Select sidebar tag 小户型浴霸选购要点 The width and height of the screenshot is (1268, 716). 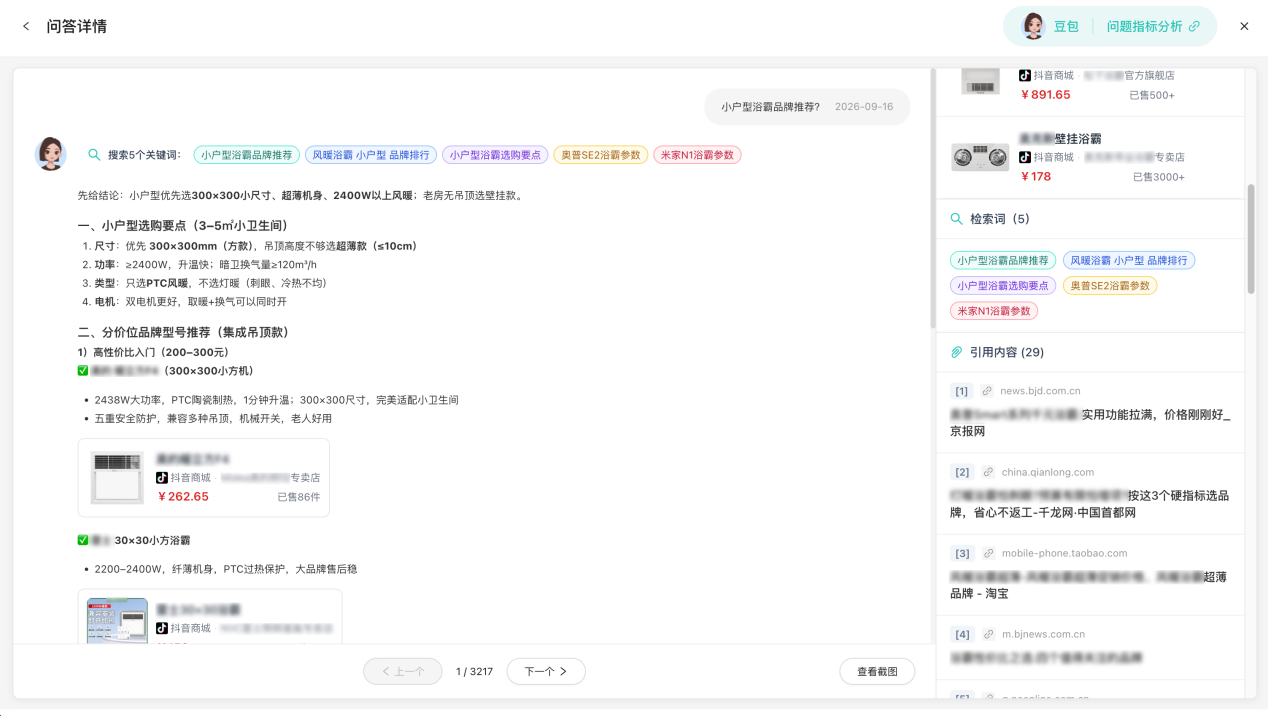click(1003, 286)
